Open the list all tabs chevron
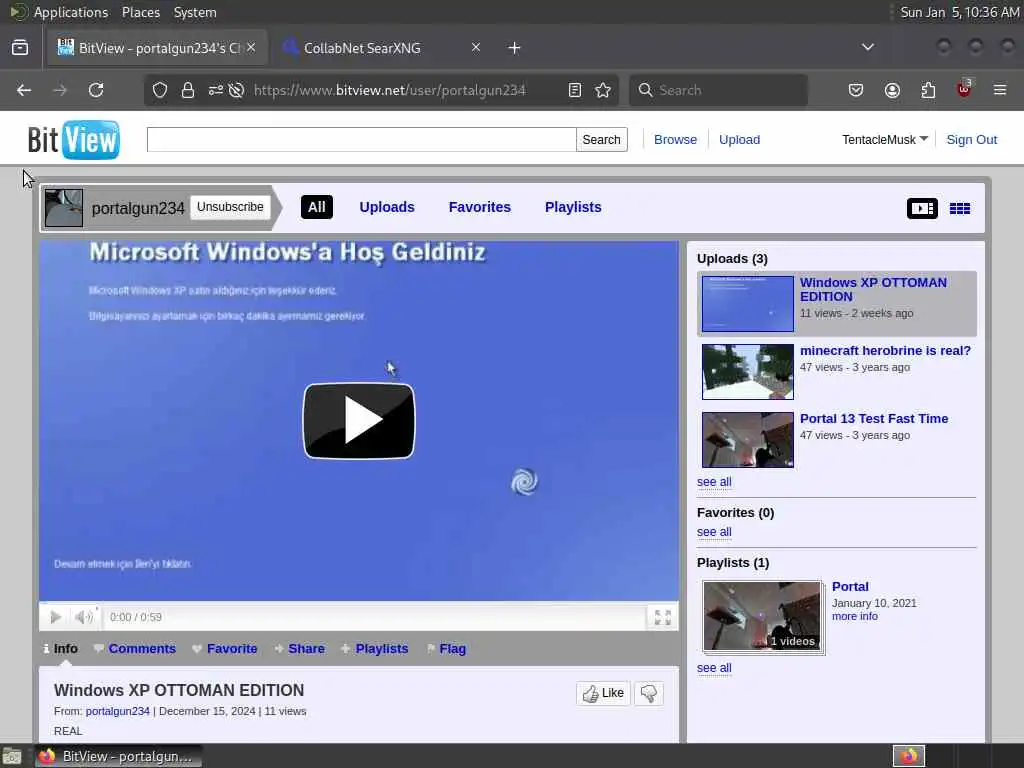Screen dimensions: 1024x768 point(868,47)
